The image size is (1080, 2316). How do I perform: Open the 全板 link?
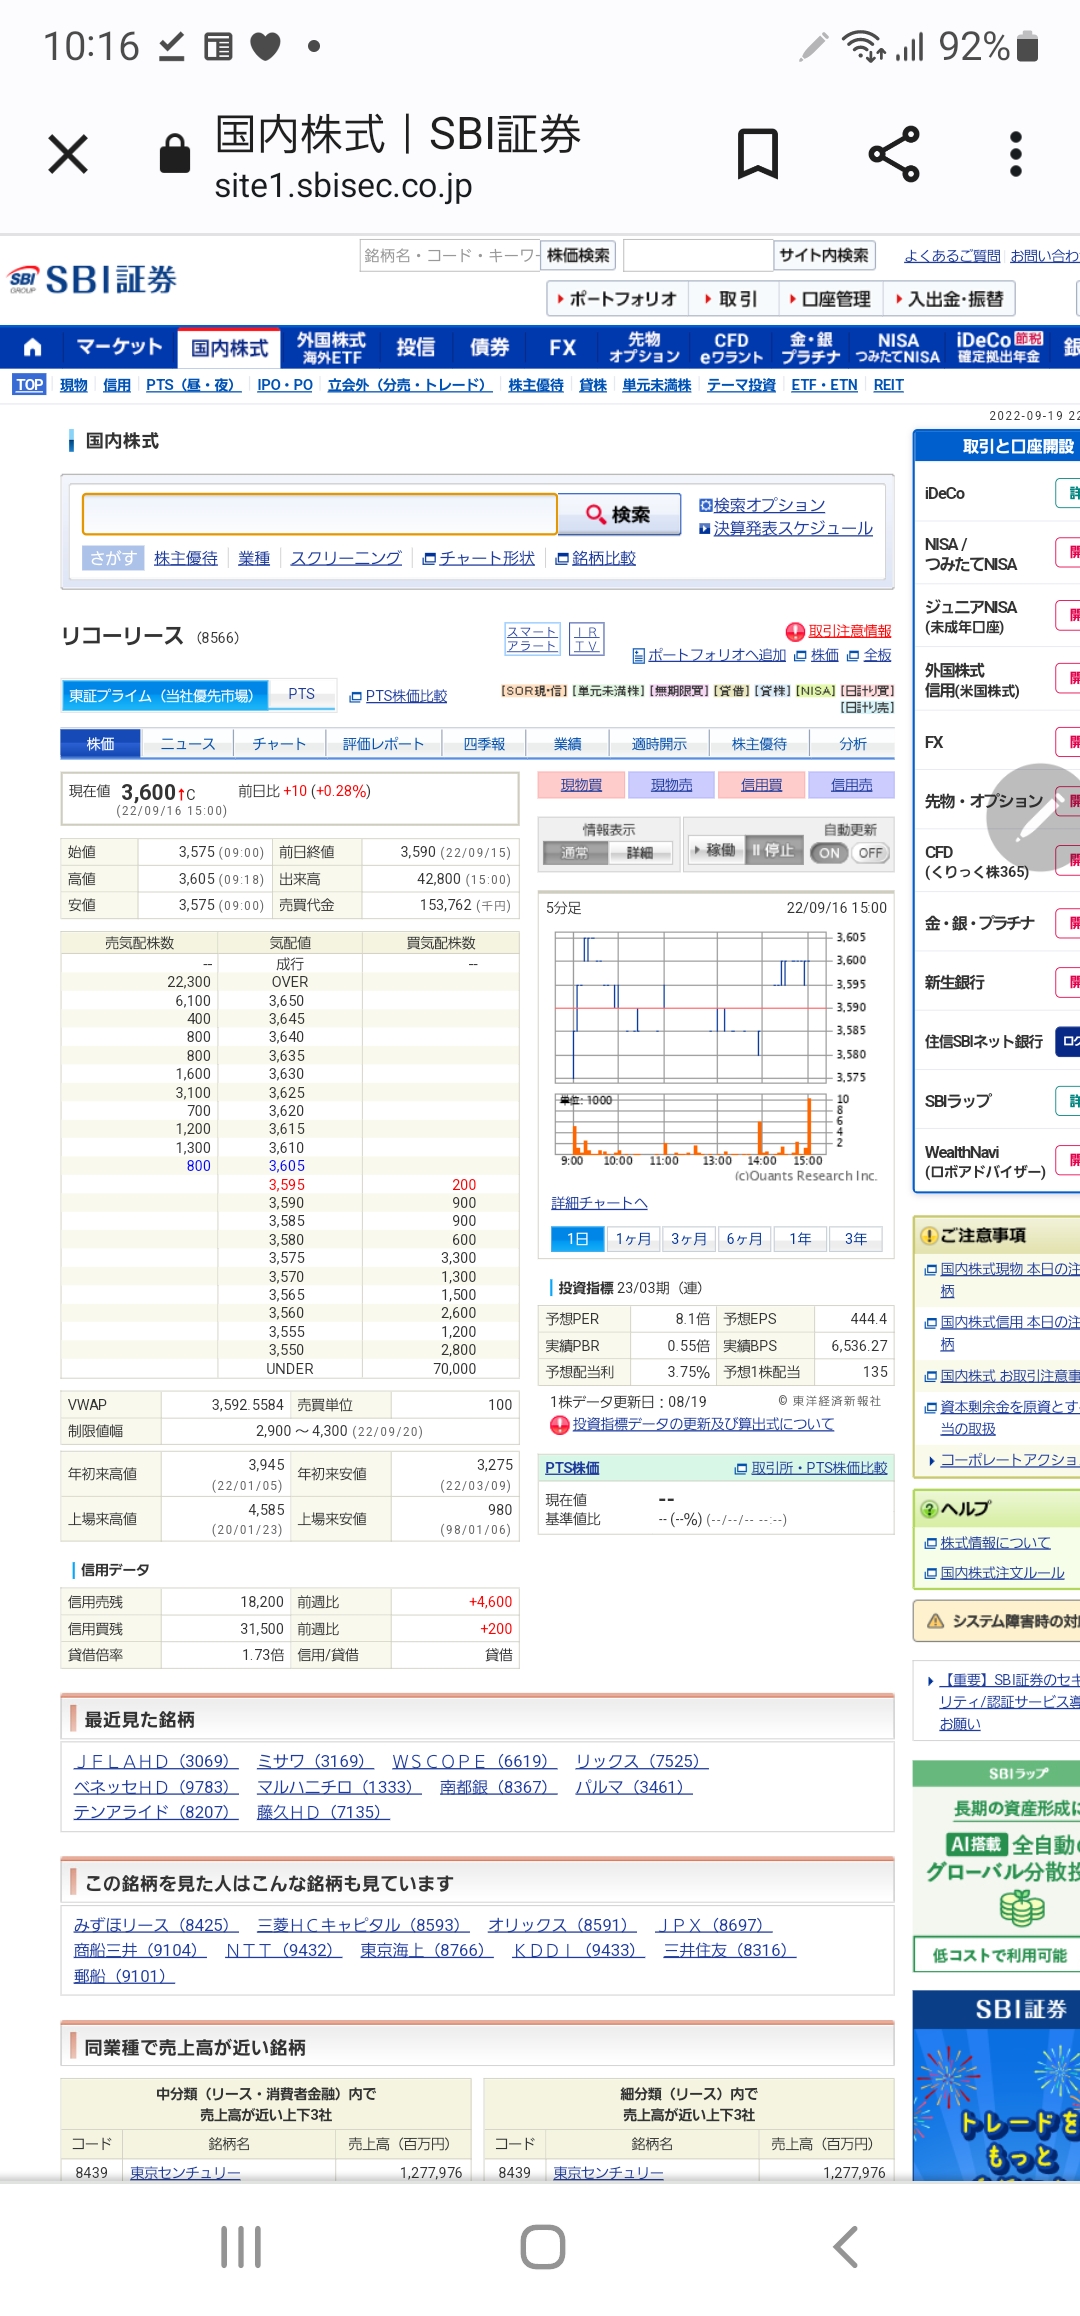click(877, 655)
